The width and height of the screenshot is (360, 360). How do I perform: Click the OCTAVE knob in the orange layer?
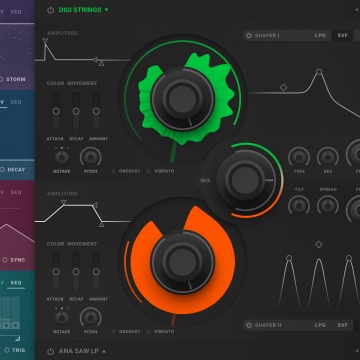[x=62, y=317]
